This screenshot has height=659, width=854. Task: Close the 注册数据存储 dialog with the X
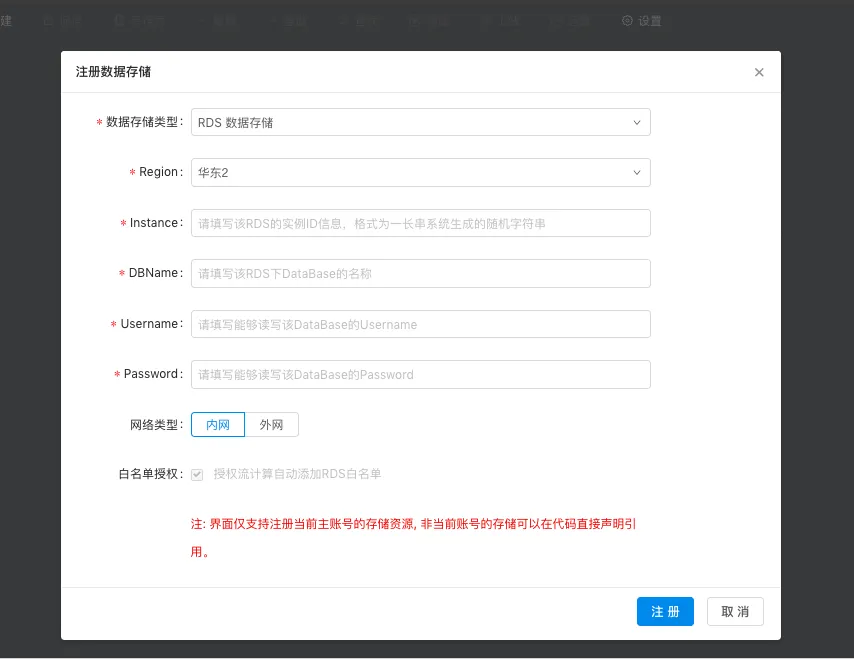coord(759,72)
